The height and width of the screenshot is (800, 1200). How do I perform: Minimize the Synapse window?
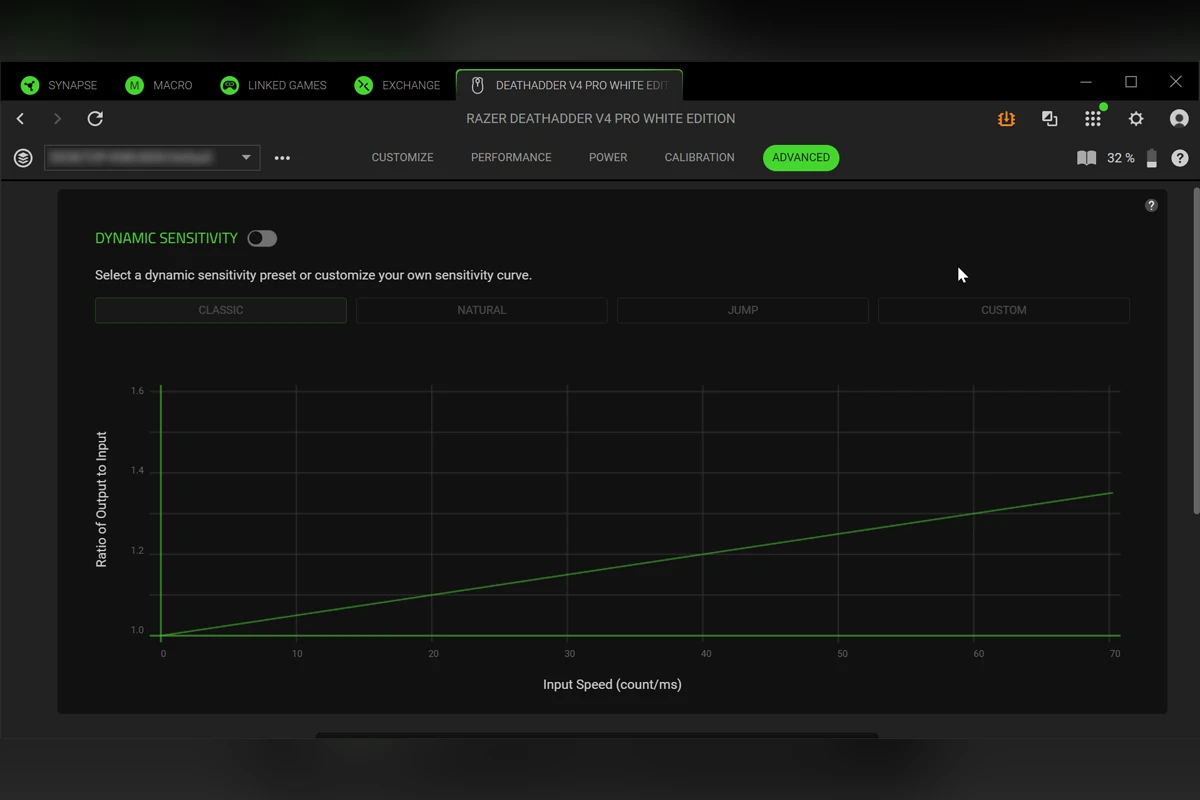click(x=1087, y=82)
